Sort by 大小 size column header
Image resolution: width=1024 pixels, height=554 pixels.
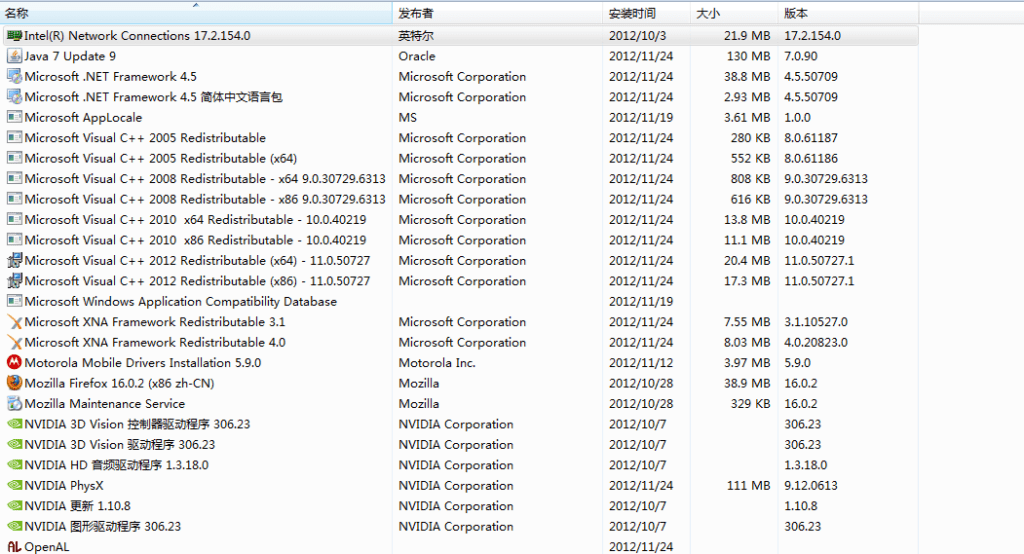click(708, 14)
